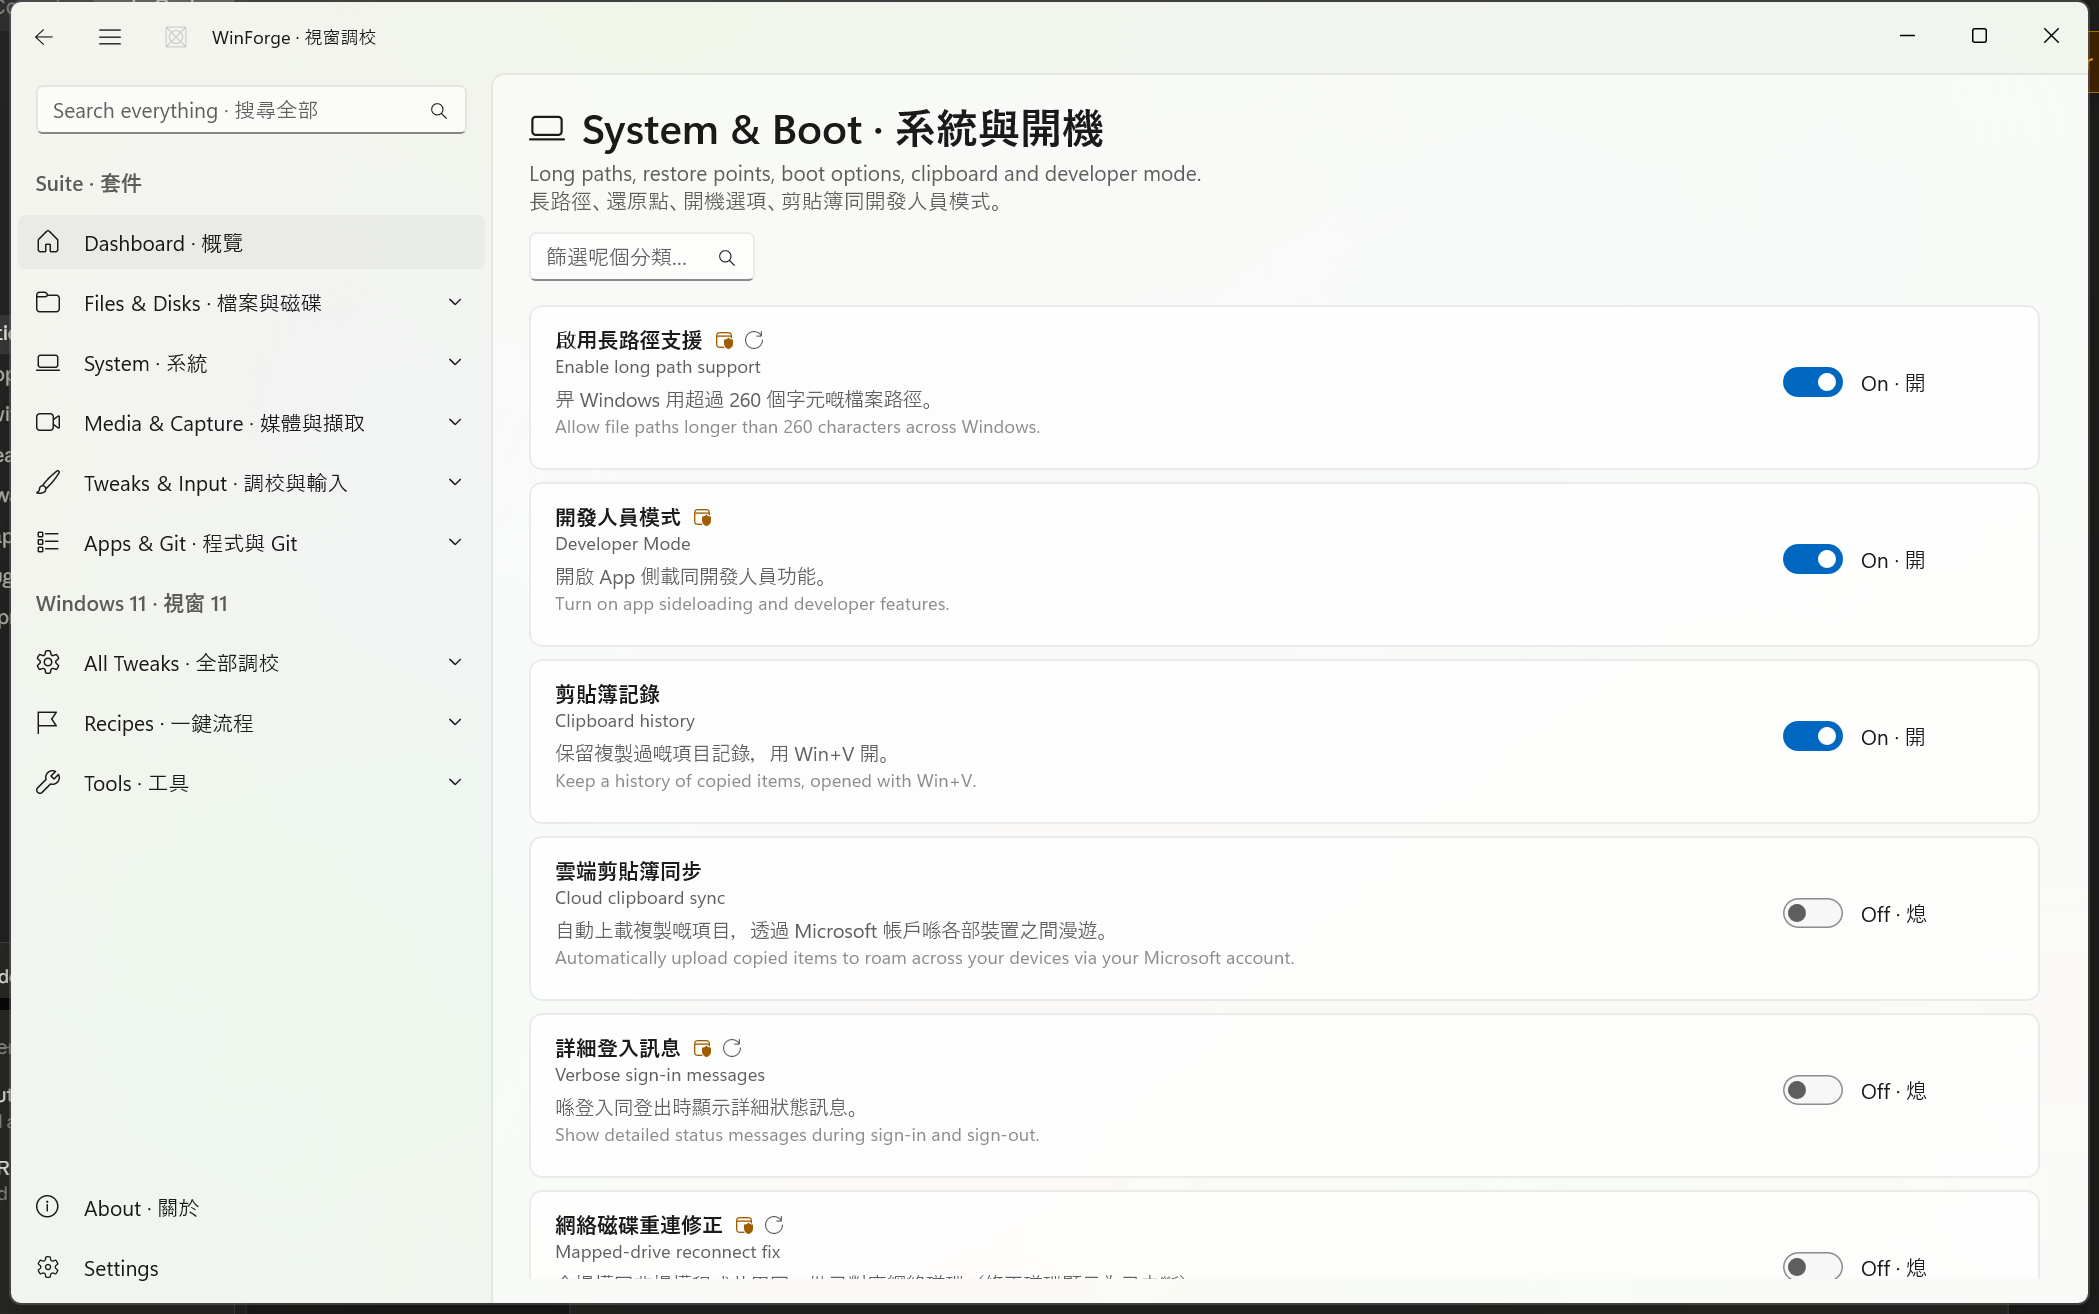
Task: Click the Dashboard home icon
Action: (48, 242)
